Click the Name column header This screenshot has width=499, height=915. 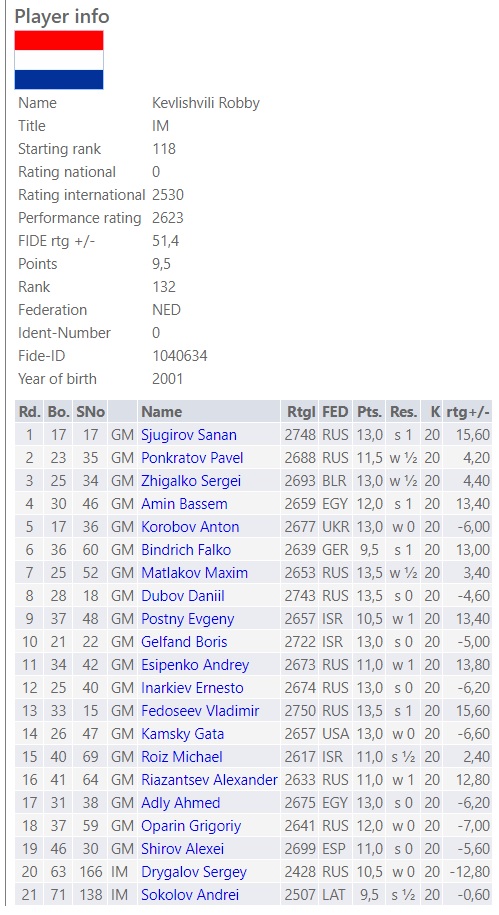[x=162, y=411]
